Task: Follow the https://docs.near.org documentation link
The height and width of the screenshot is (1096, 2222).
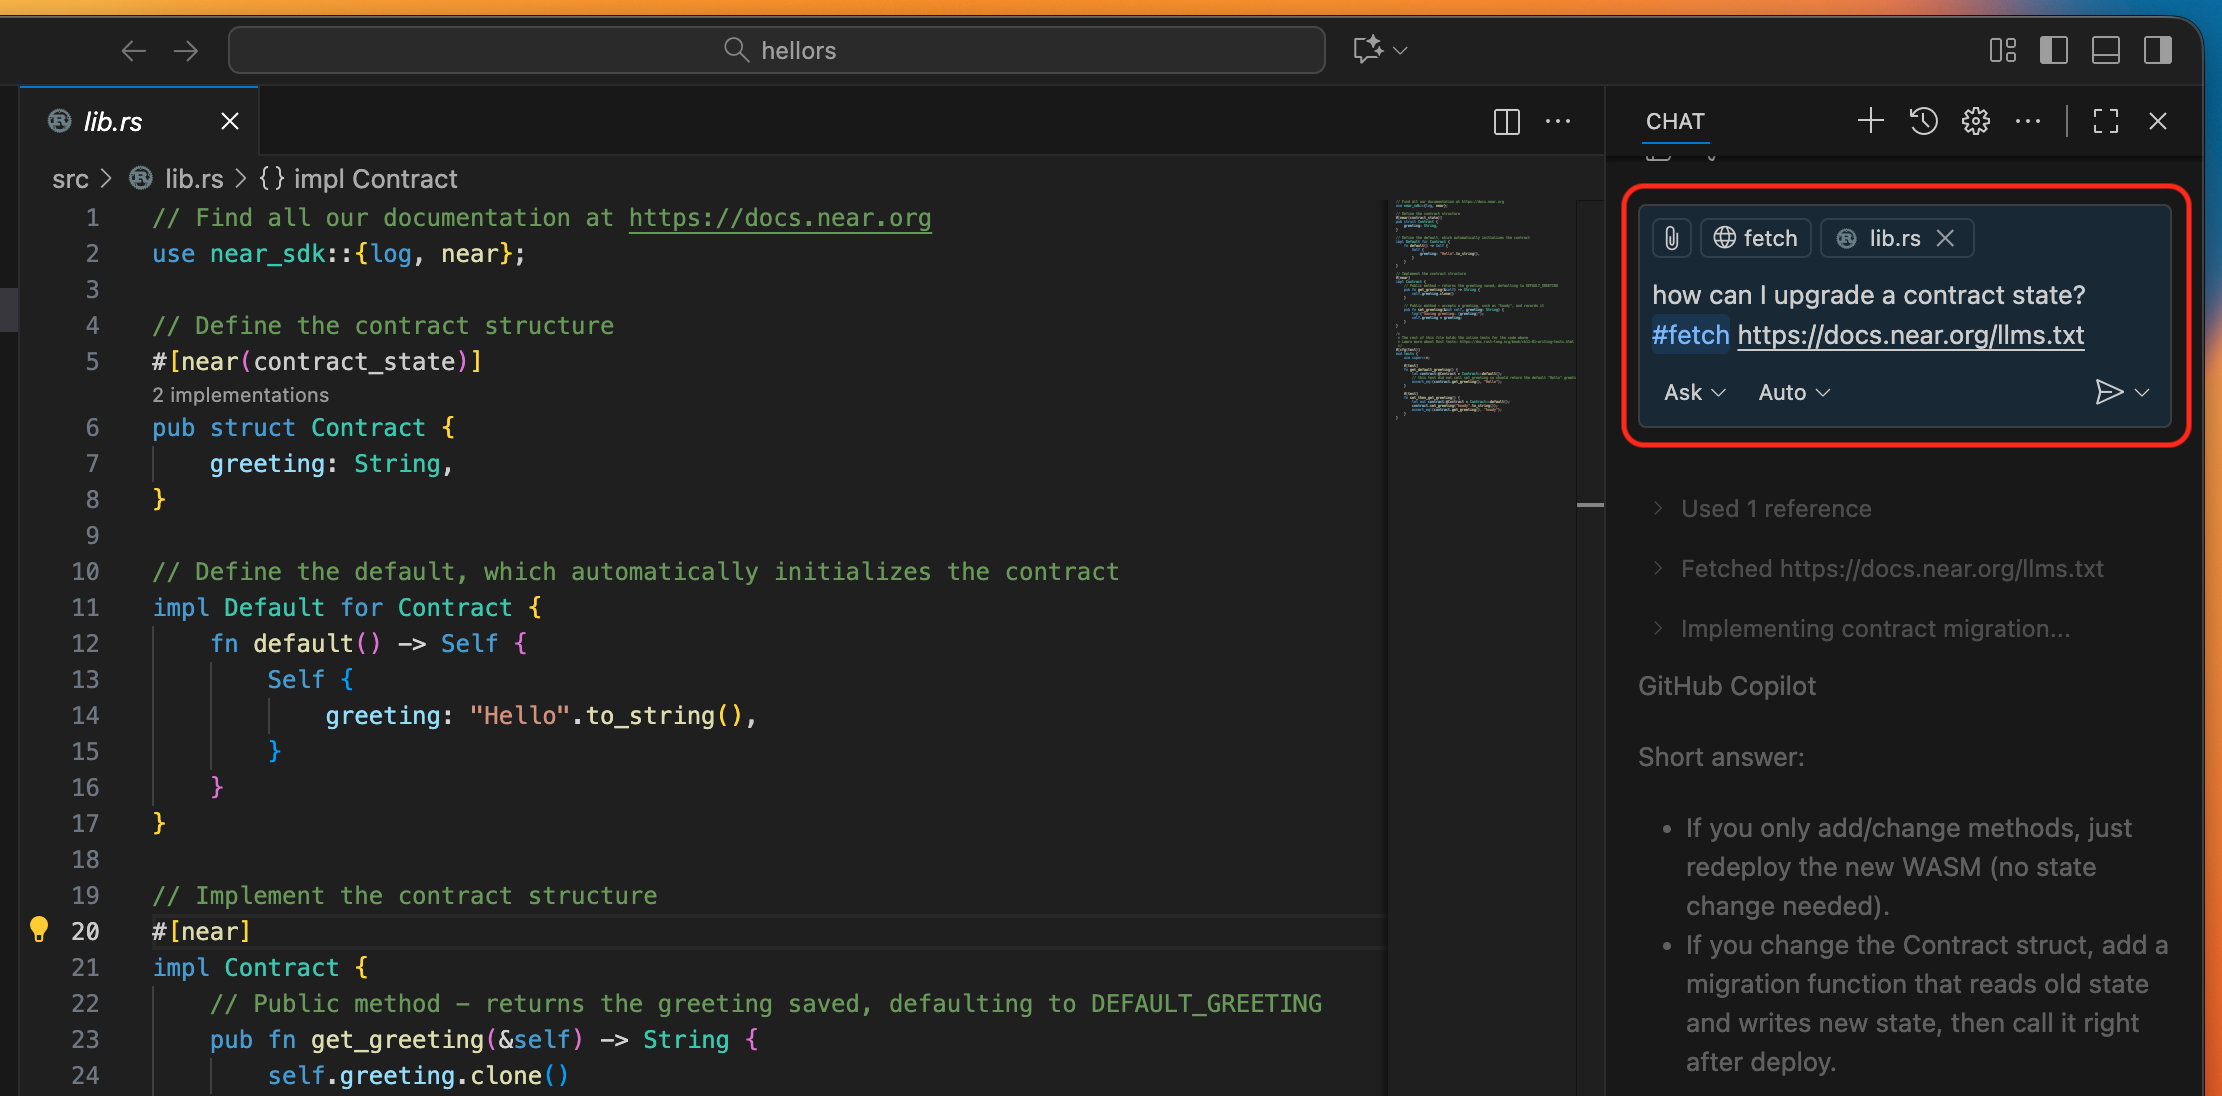Action: pos(779,217)
